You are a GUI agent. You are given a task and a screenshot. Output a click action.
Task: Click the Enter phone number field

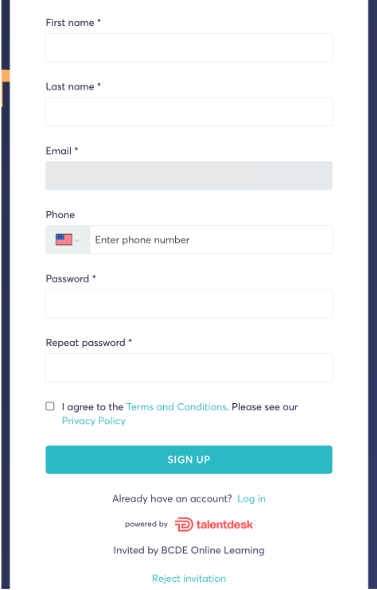point(211,240)
